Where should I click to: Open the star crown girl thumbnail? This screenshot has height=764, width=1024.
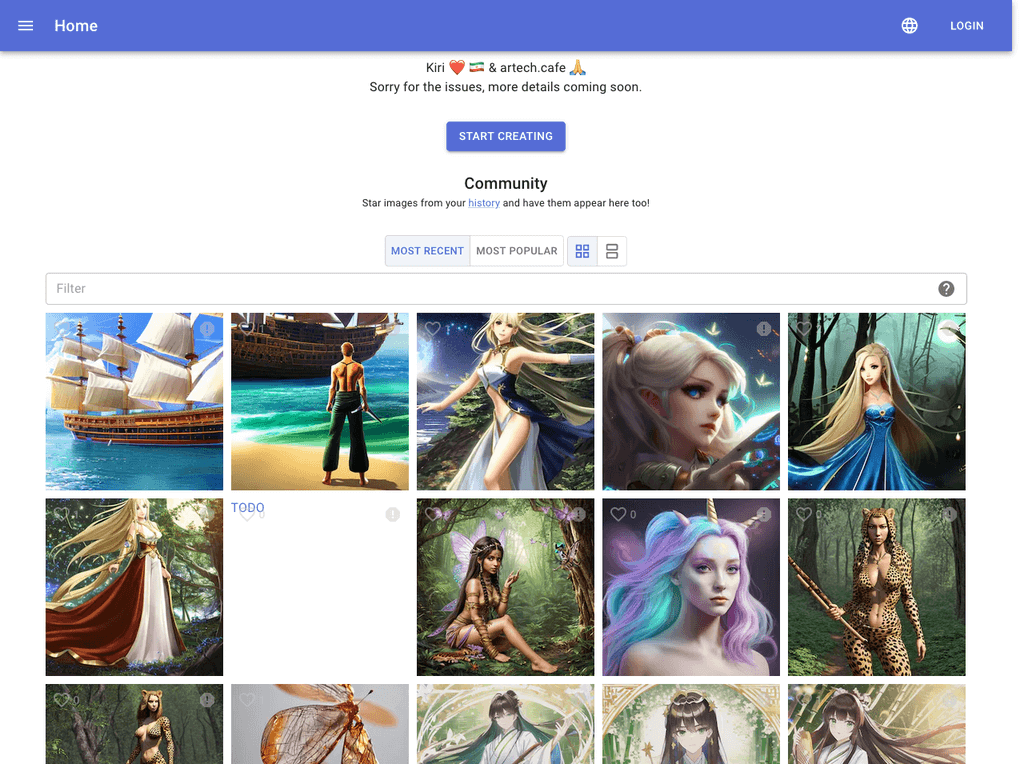[691, 724]
